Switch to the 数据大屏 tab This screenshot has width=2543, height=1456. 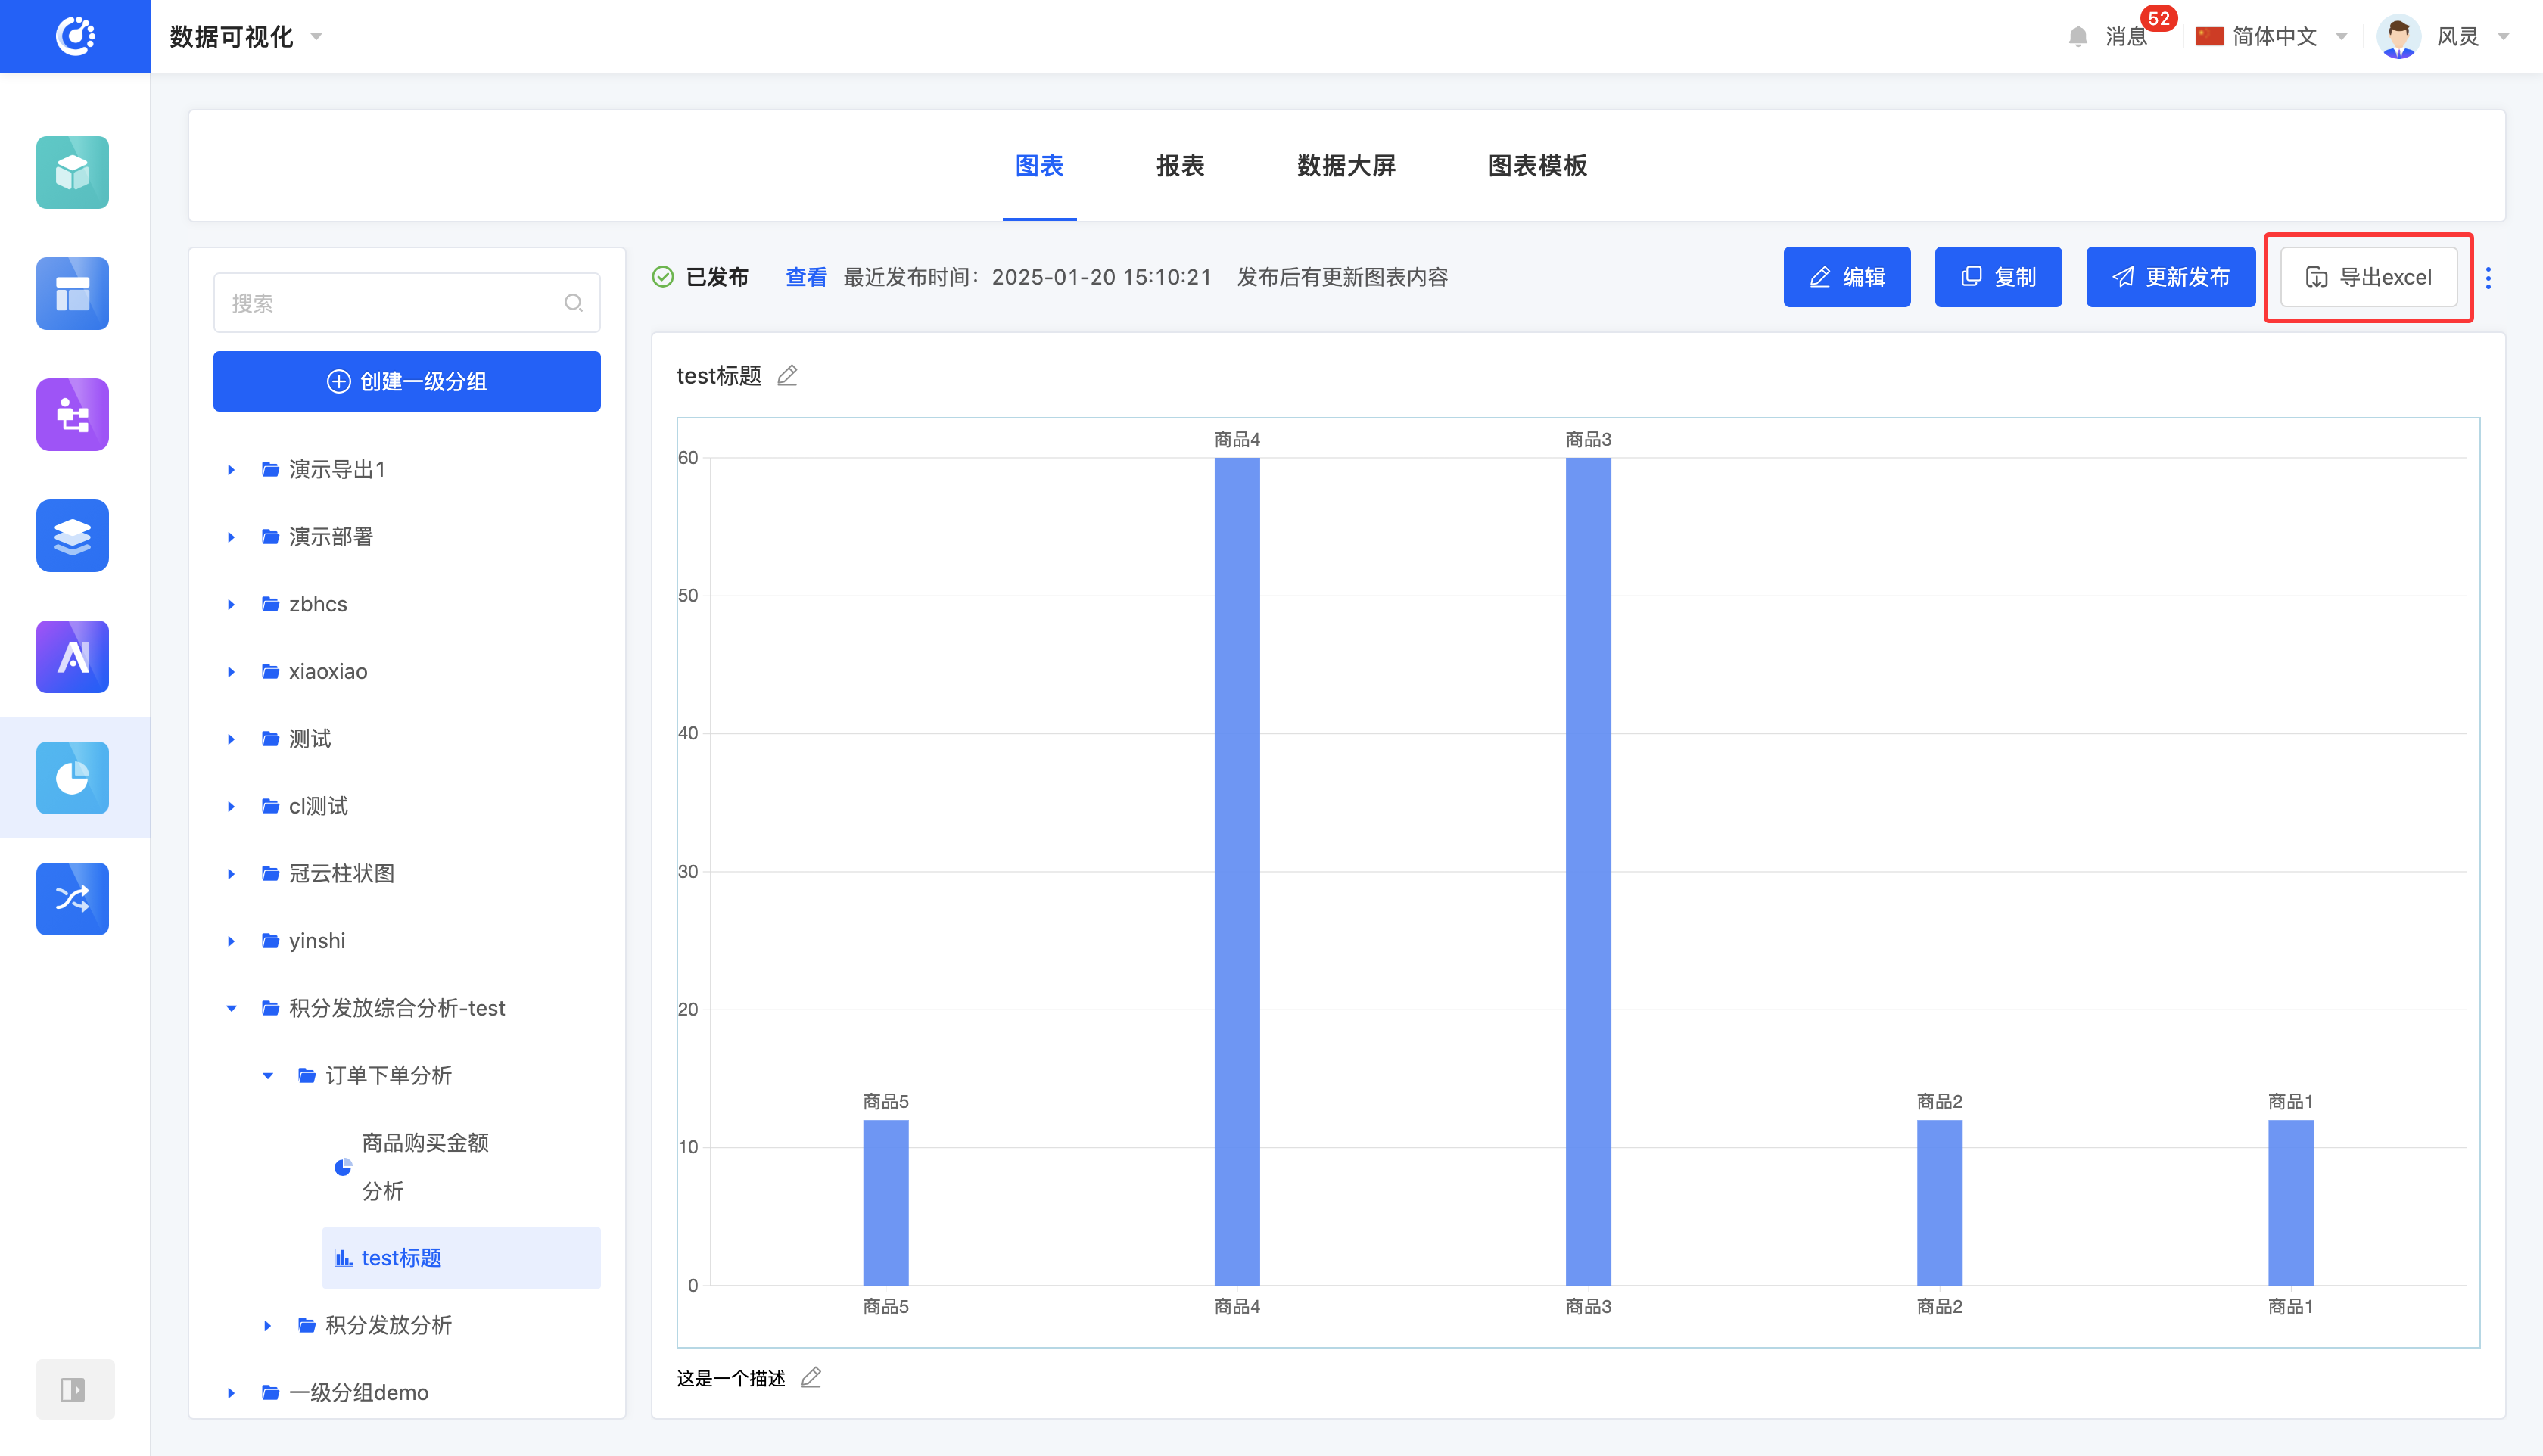coord(1346,165)
